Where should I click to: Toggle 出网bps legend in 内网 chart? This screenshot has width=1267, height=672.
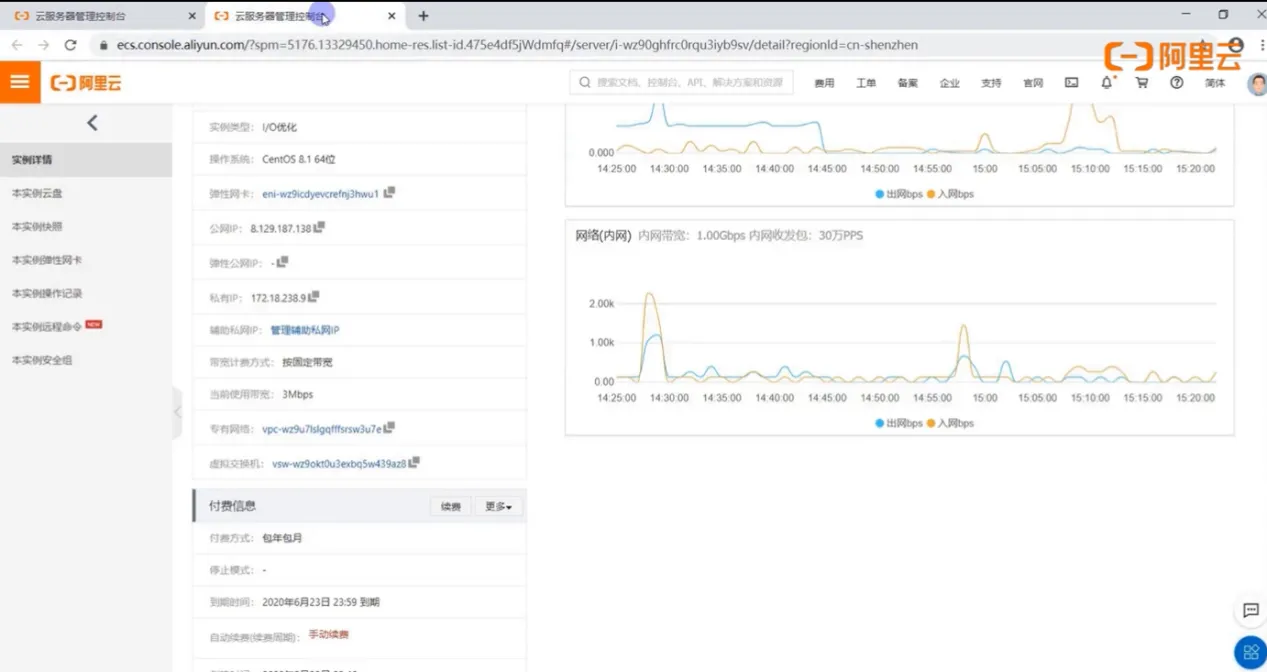898,423
